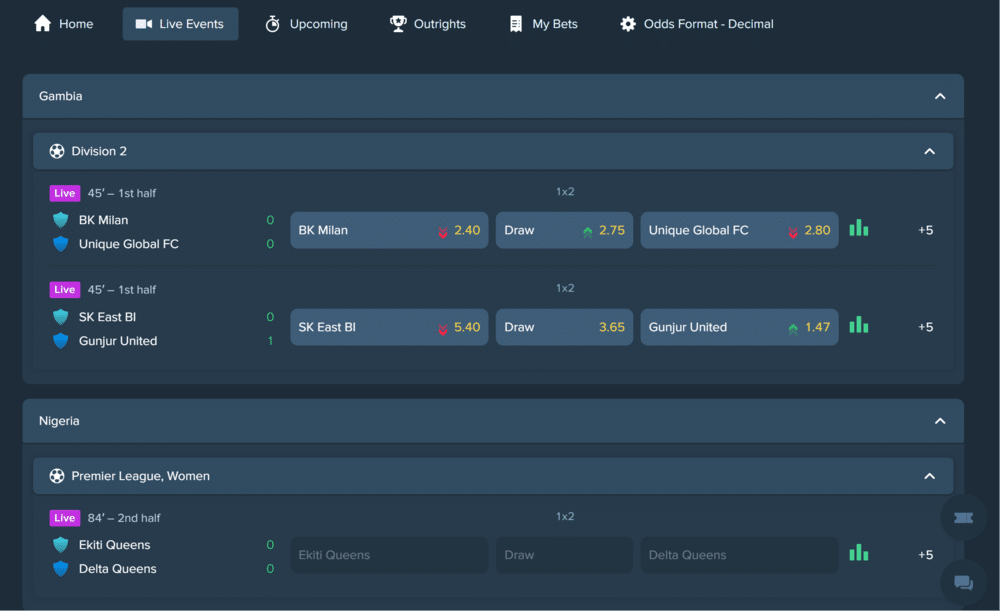
Task: Click the Upcoming stopwatch icon
Action: tap(272, 24)
